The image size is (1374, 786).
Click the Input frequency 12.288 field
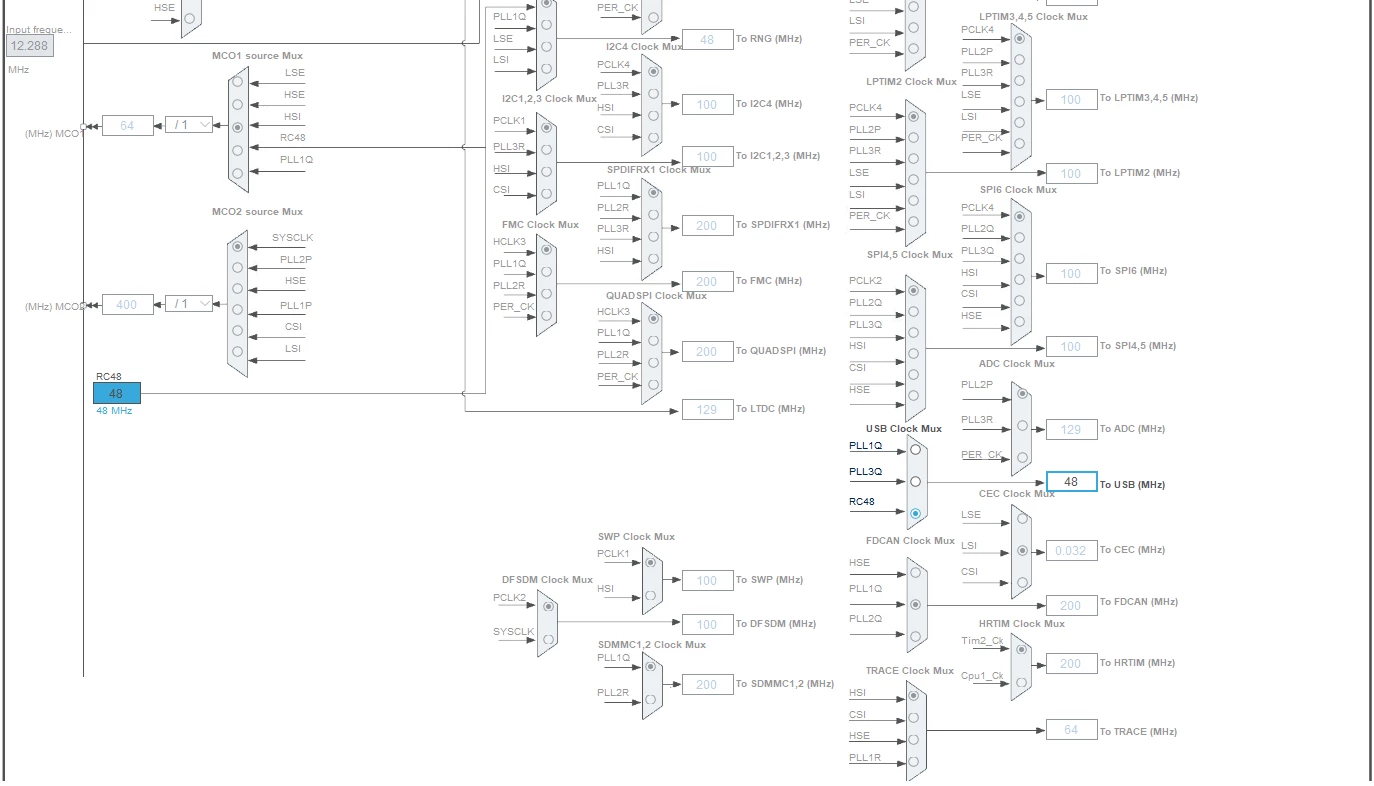click(x=30, y=46)
